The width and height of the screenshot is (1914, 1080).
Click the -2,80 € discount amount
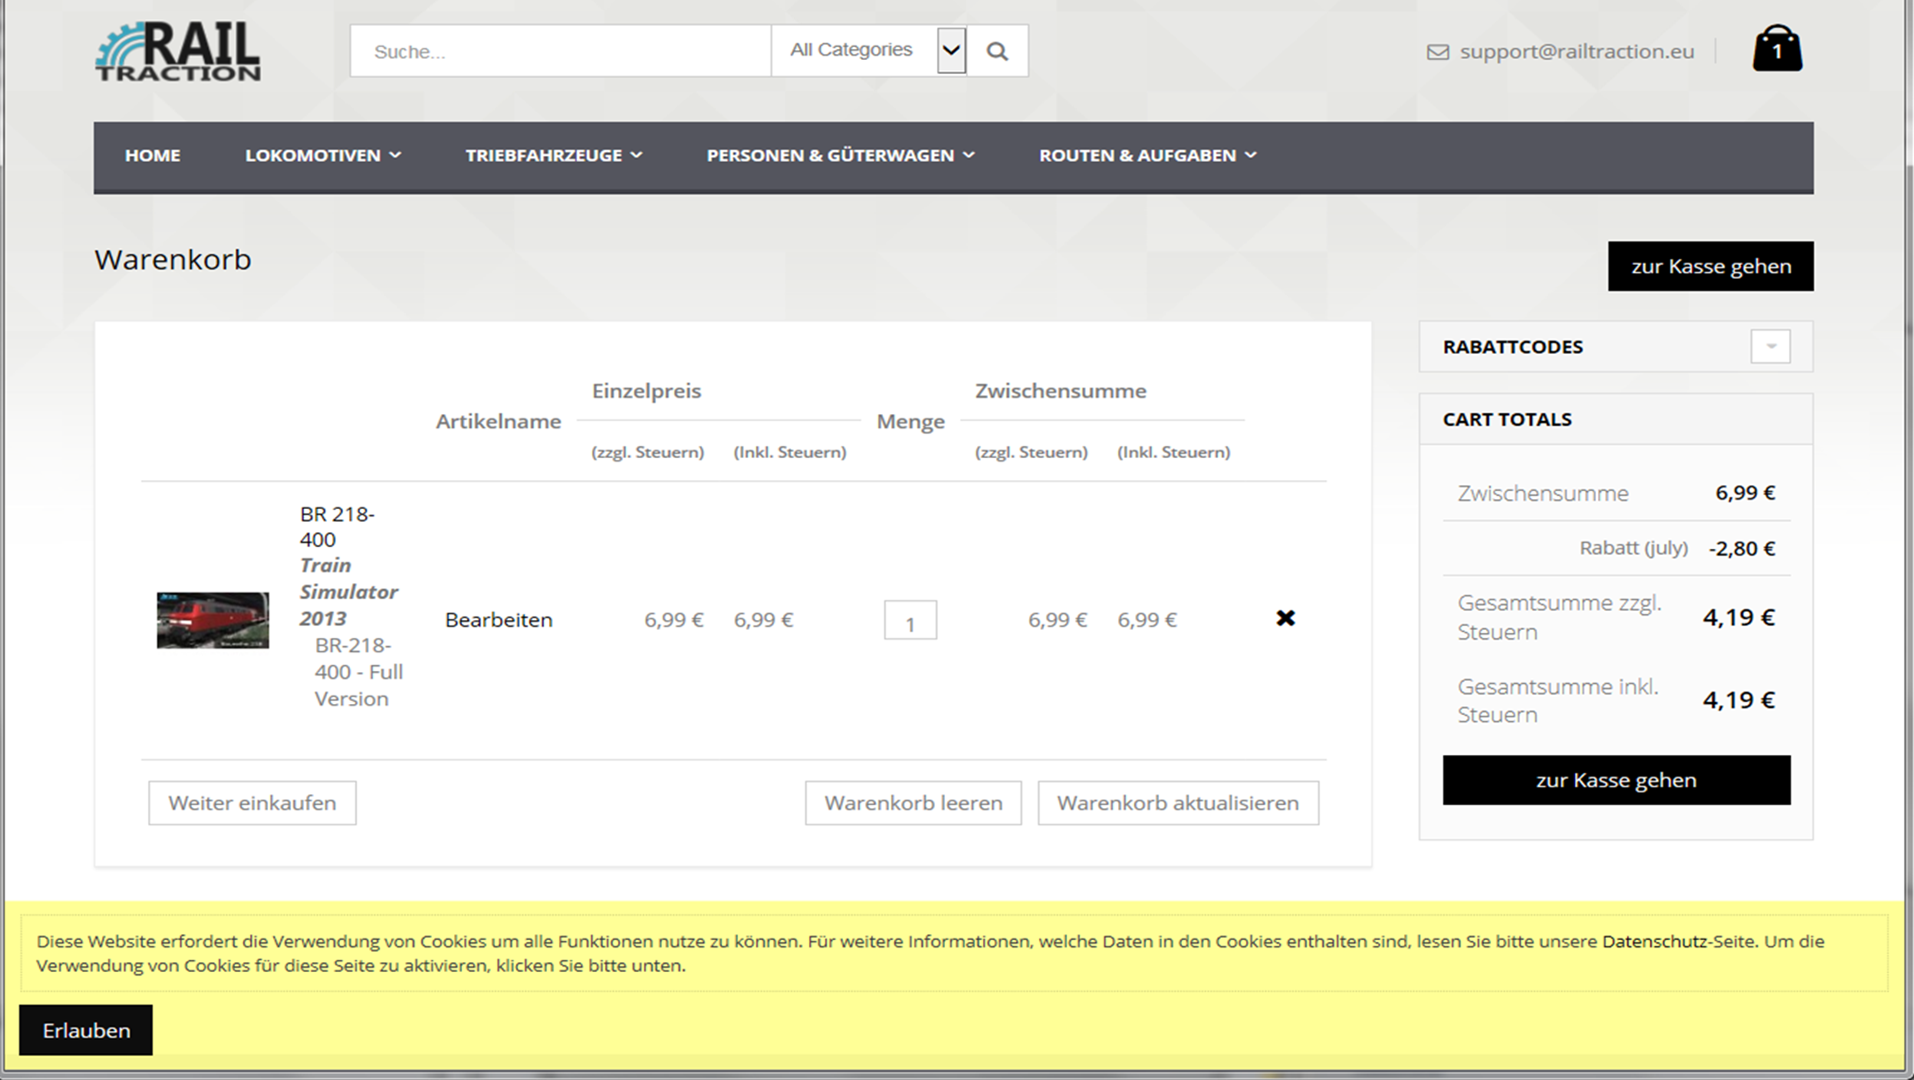[1742, 548]
